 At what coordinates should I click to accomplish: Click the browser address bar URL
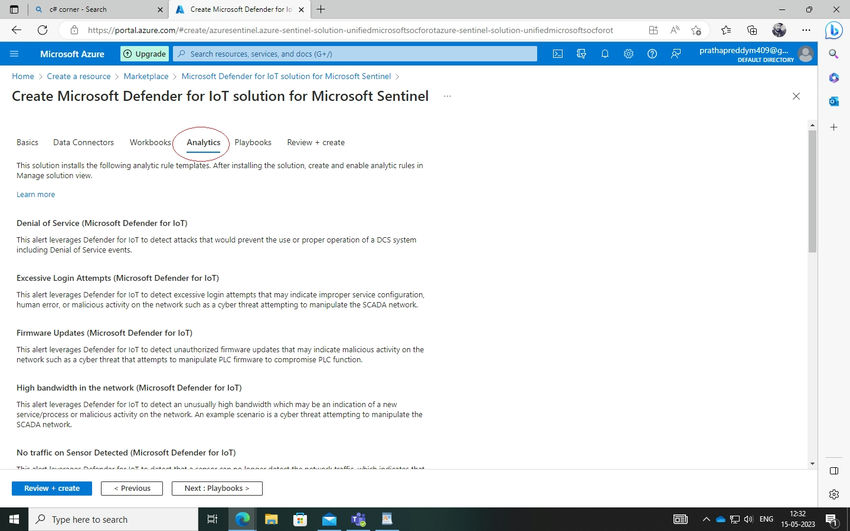coord(350,30)
